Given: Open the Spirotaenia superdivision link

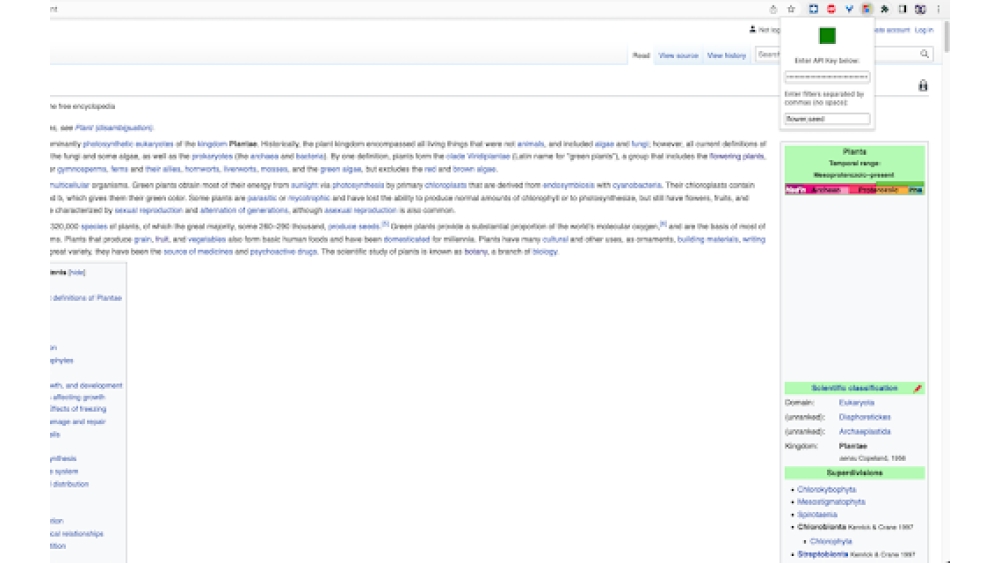Looking at the screenshot, I should 817,515.
